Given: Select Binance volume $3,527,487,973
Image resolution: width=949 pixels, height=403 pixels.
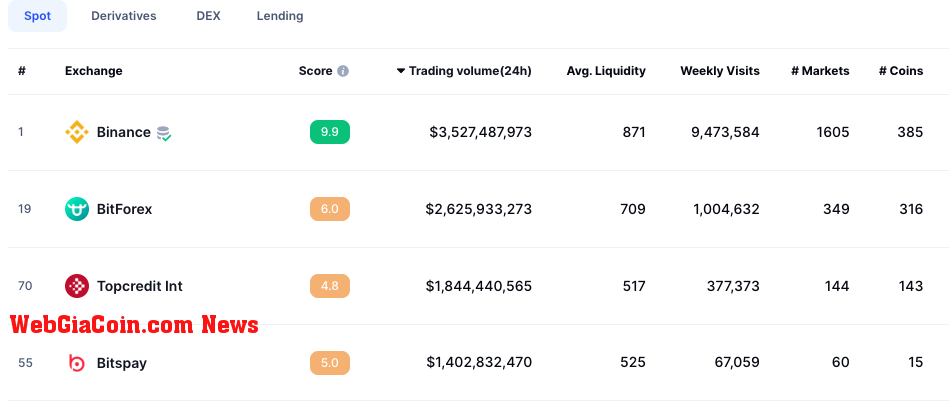Looking at the screenshot, I should click(481, 132).
